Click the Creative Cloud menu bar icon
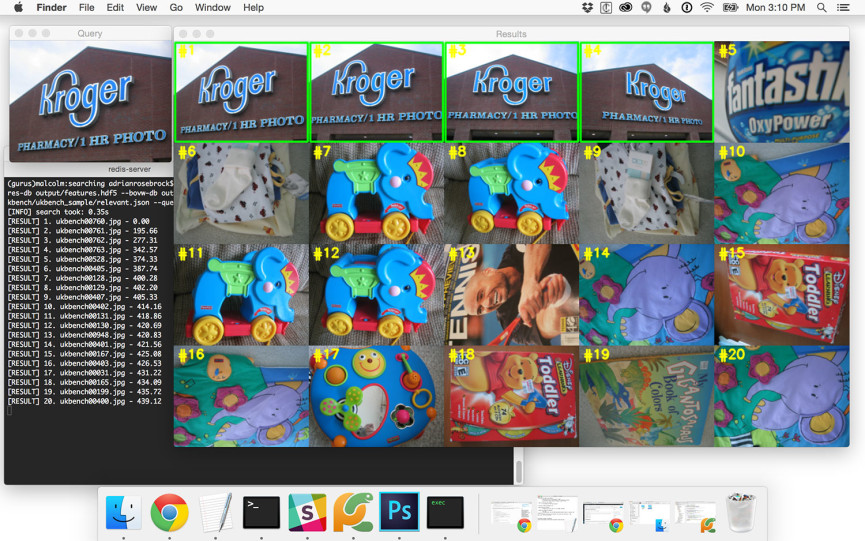The height and width of the screenshot is (541, 865). pyautogui.click(x=626, y=7)
